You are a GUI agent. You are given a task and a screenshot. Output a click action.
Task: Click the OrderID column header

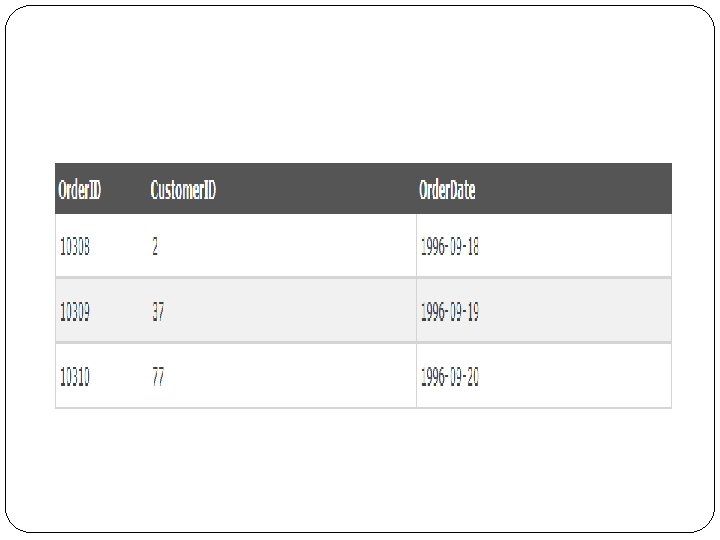(81, 190)
